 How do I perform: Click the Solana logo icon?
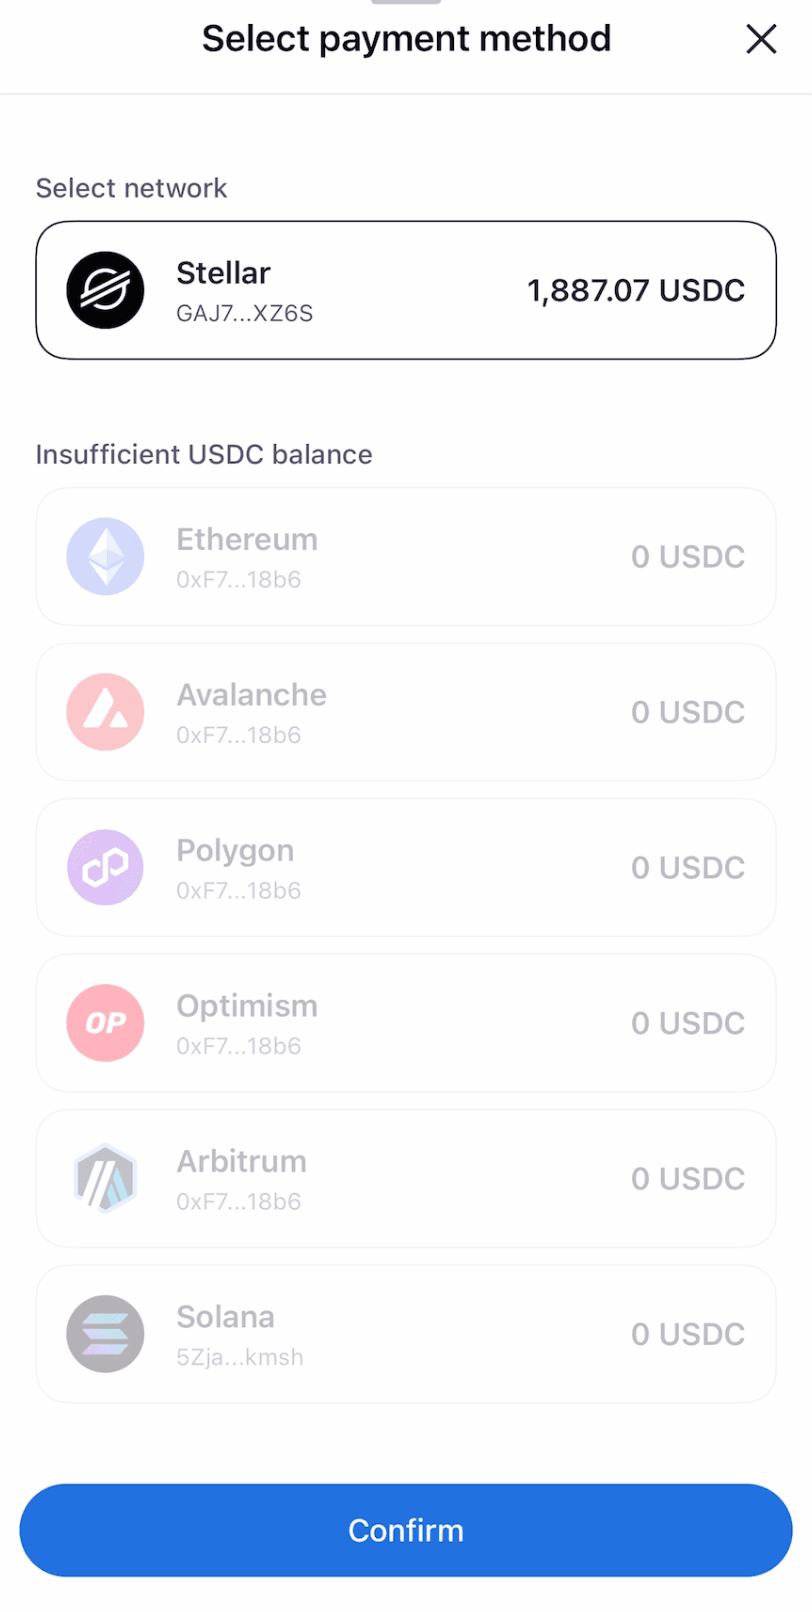pyautogui.click(x=105, y=1334)
